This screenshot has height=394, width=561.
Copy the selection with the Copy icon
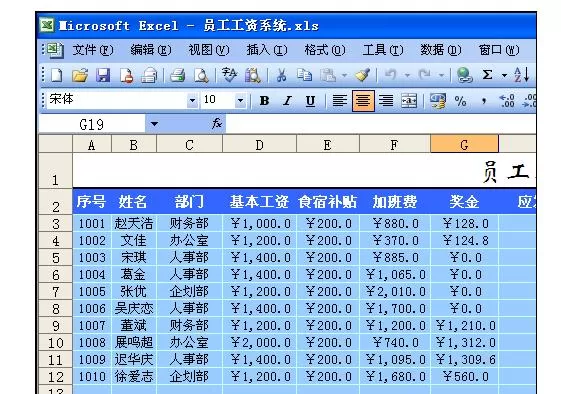304,76
